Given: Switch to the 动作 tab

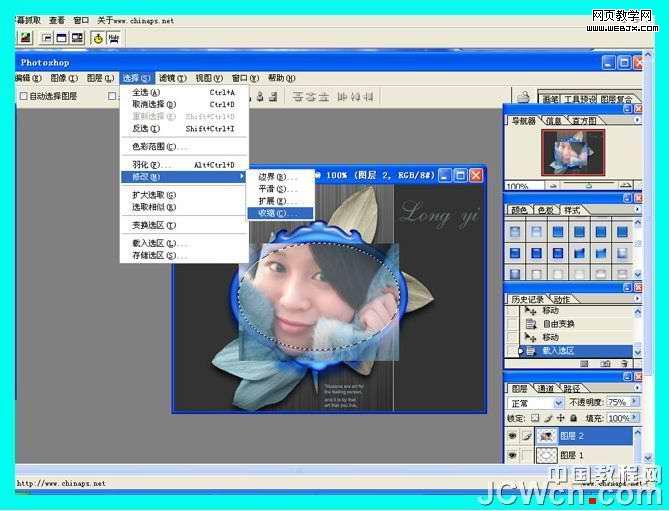Looking at the screenshot, I should 562,299.
